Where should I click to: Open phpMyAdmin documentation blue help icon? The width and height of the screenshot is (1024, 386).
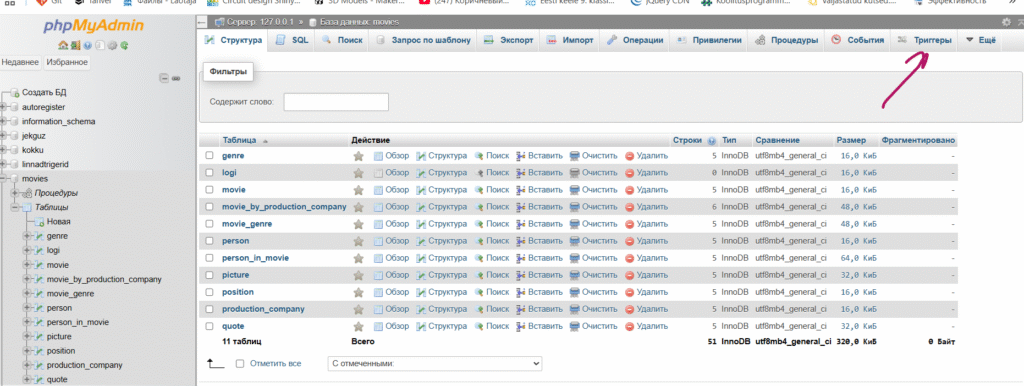coord(88,45)
